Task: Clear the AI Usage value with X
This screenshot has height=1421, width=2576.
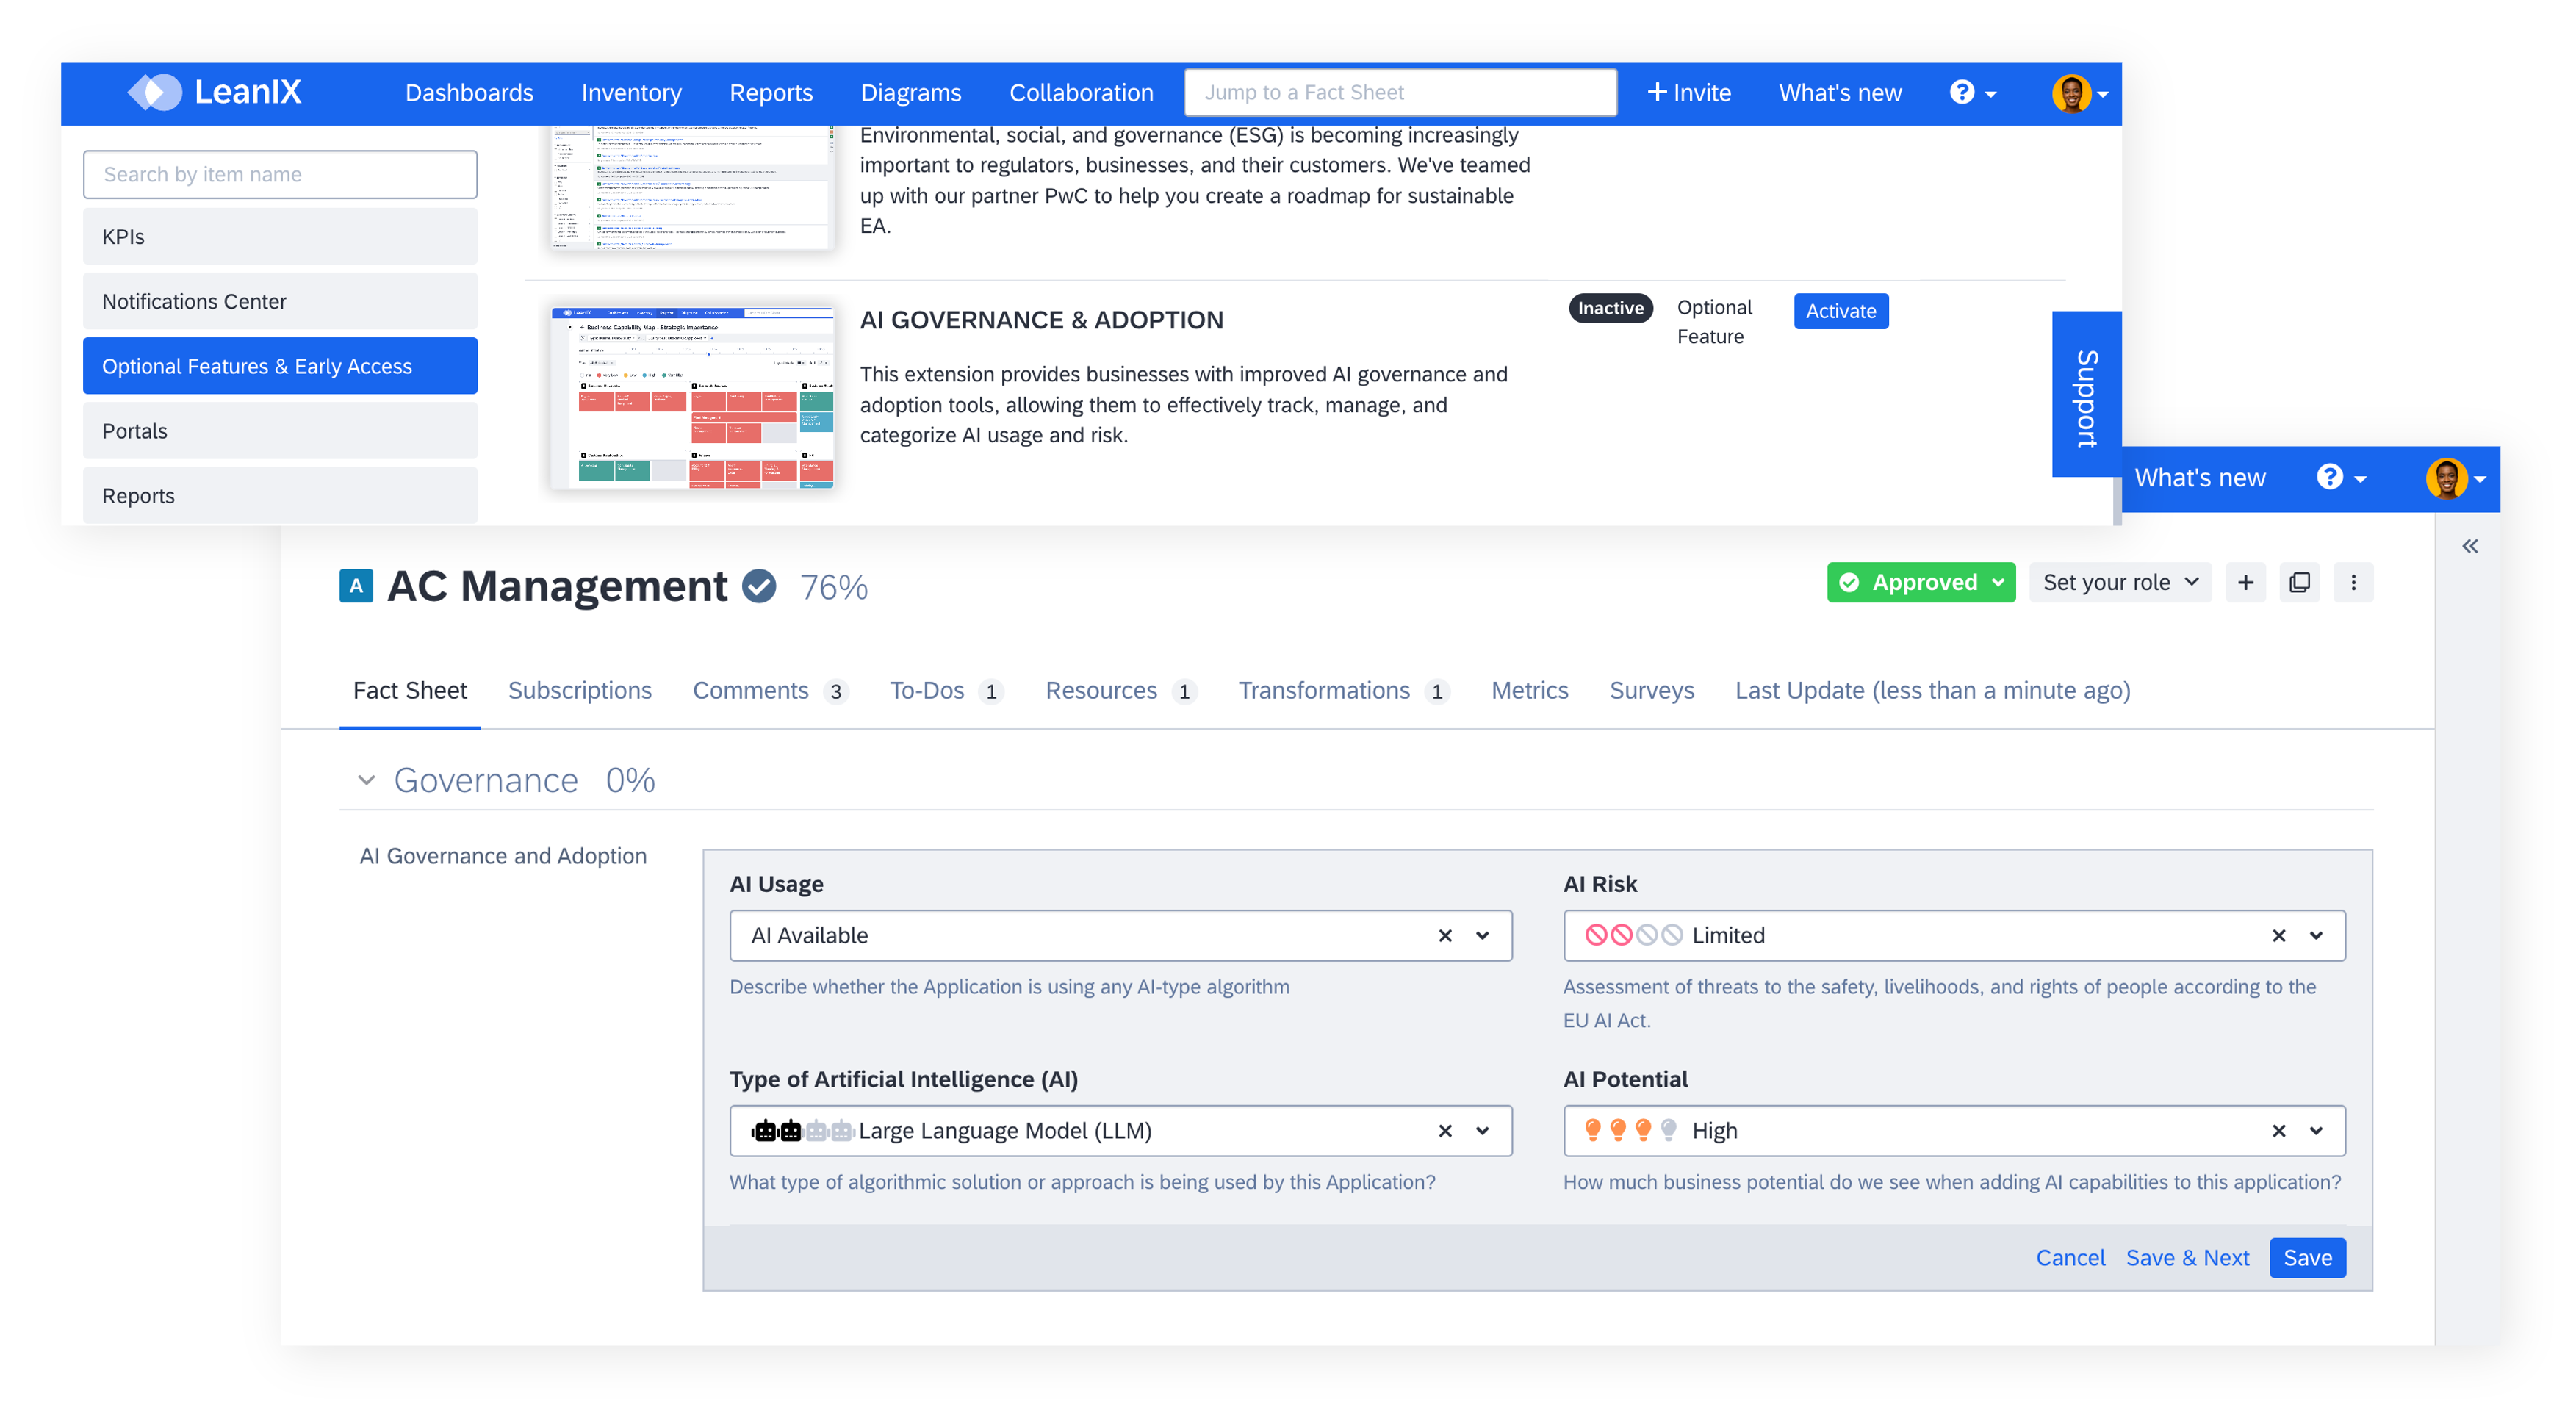Action: pyautogui.click(x=1445, y=935)
